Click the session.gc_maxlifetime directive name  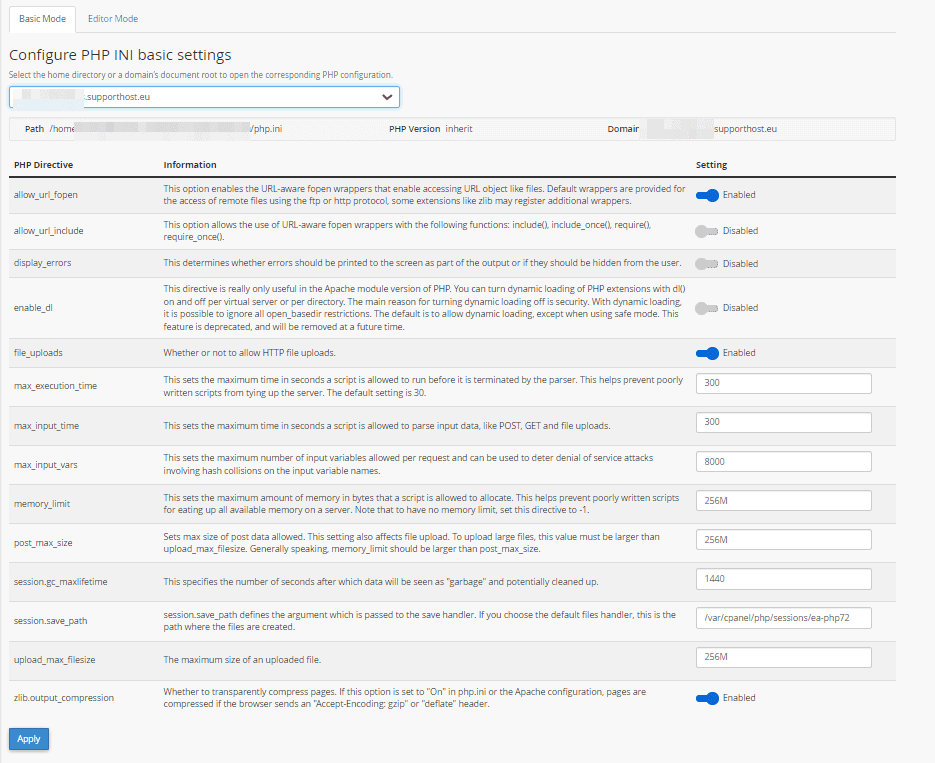[x=61, y=582]
